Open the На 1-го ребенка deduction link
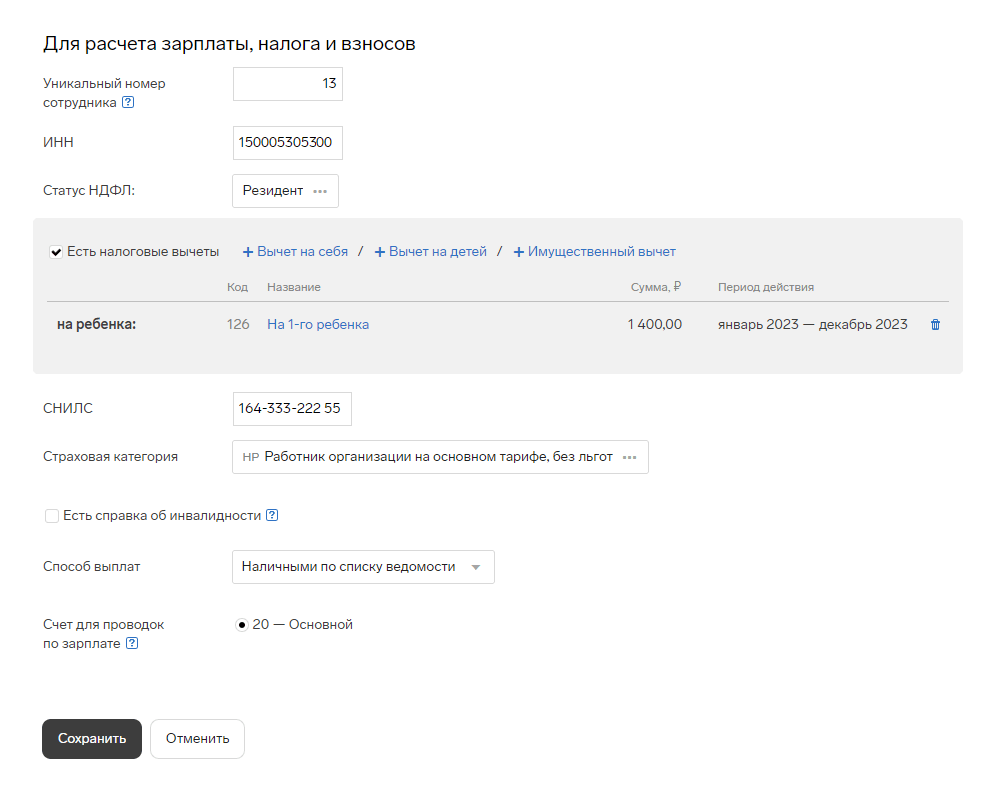 [318, 324]
